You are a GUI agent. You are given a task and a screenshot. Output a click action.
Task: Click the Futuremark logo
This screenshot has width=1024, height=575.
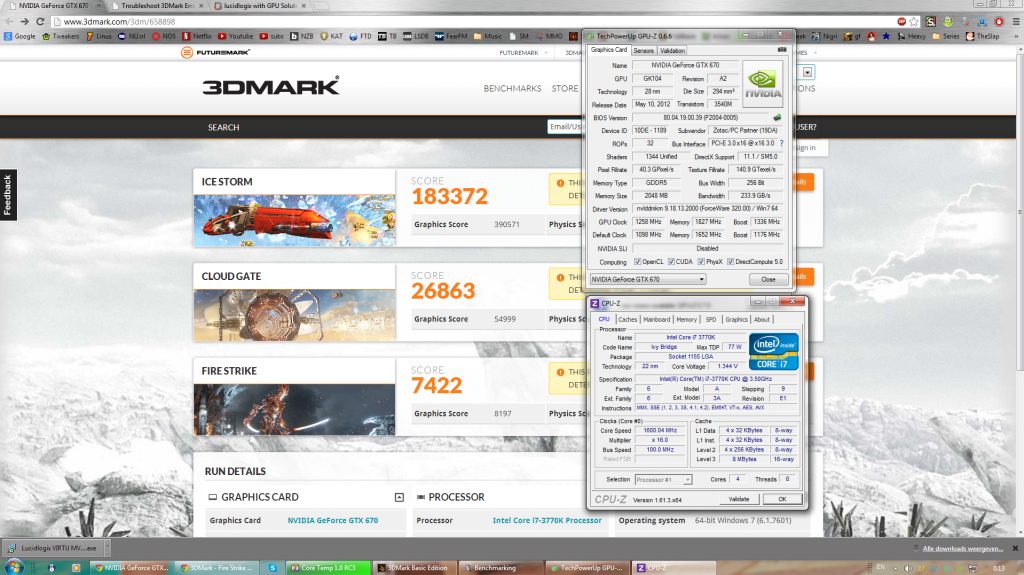216,52
